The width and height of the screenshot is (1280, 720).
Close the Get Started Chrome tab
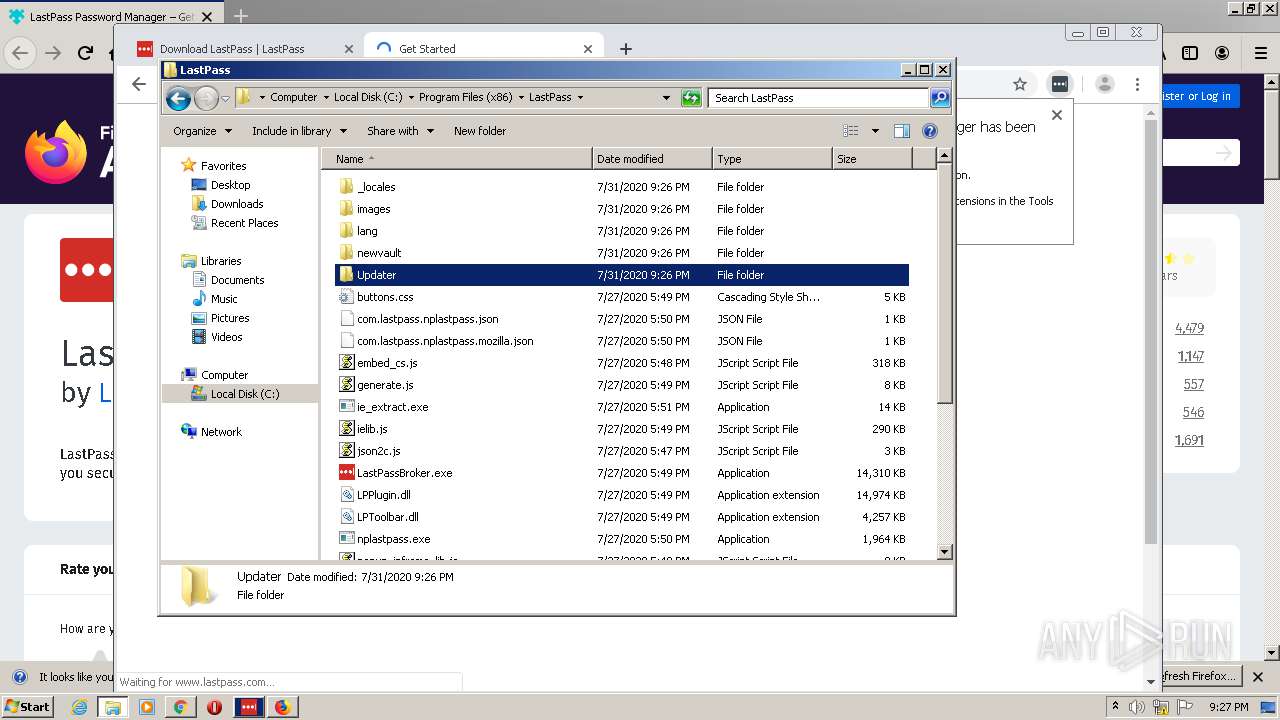[x=588, y=49]
